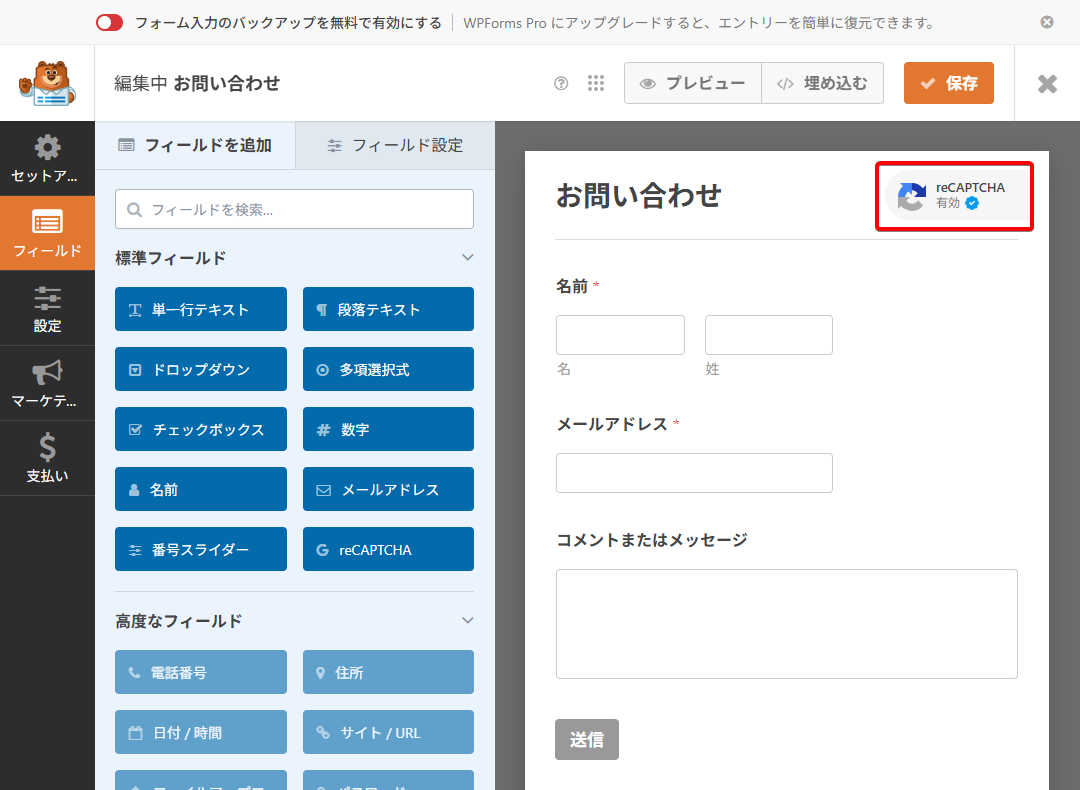The width and height of the screenshot is (1080, 790).
Task: Toggle form entry backup switch
Action: [110, 22]
